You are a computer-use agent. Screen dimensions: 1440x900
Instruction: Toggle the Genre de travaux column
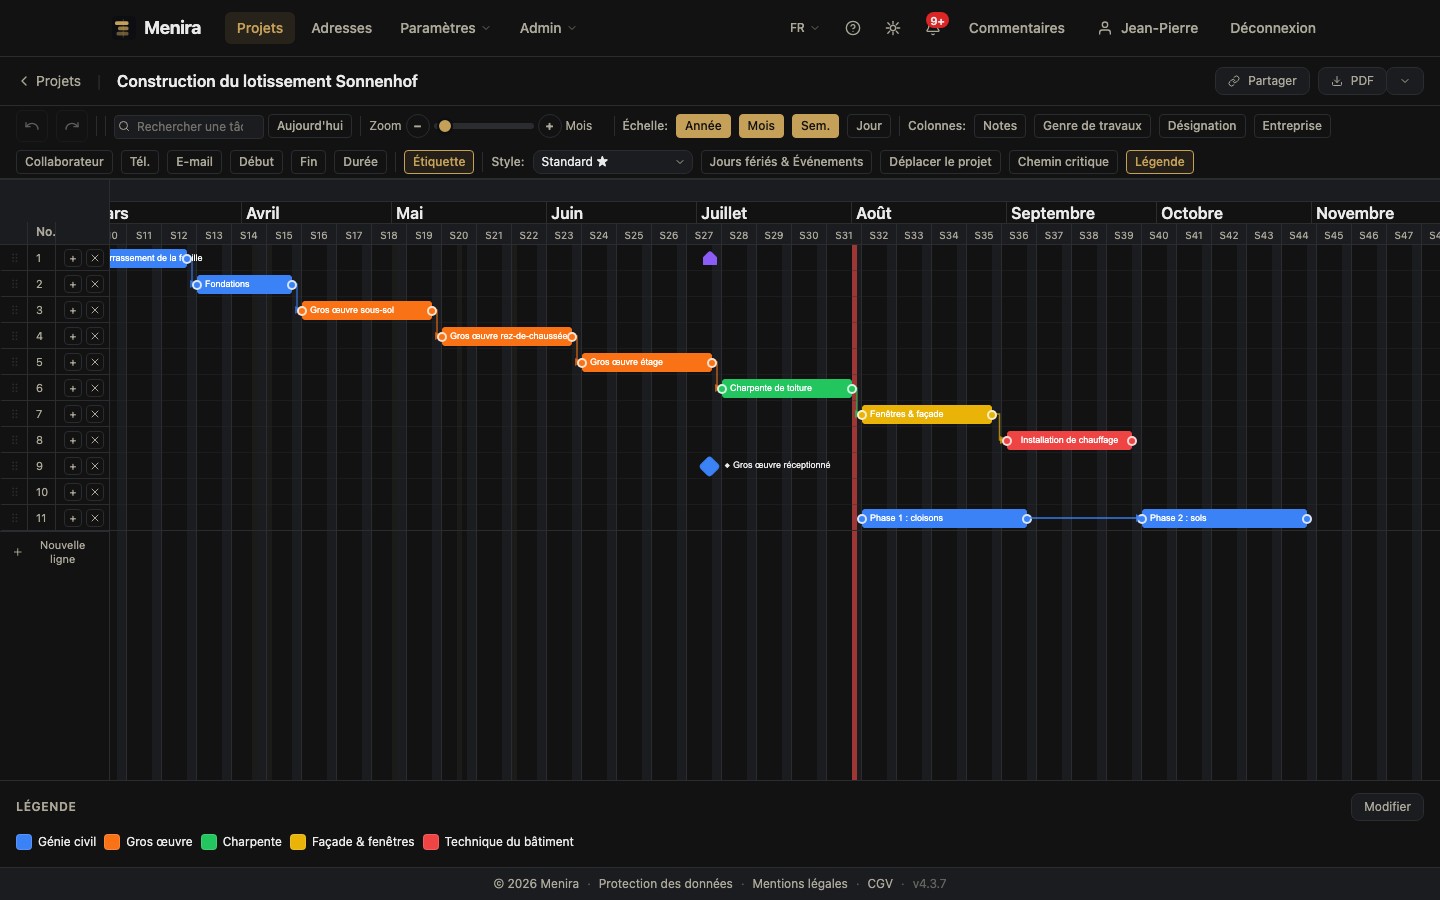pyautogui.click(x=1092, y=126)
